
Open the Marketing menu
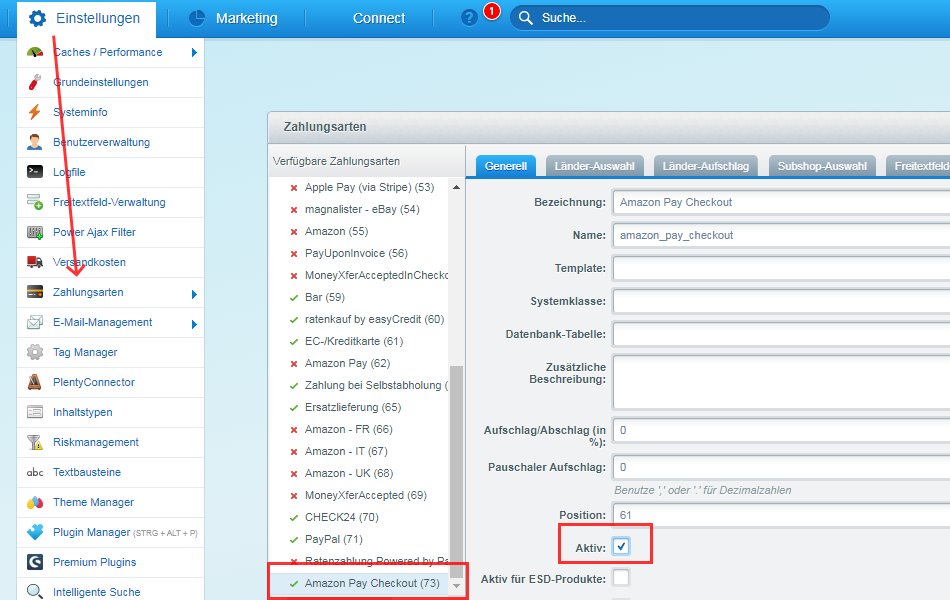(246, 18)
